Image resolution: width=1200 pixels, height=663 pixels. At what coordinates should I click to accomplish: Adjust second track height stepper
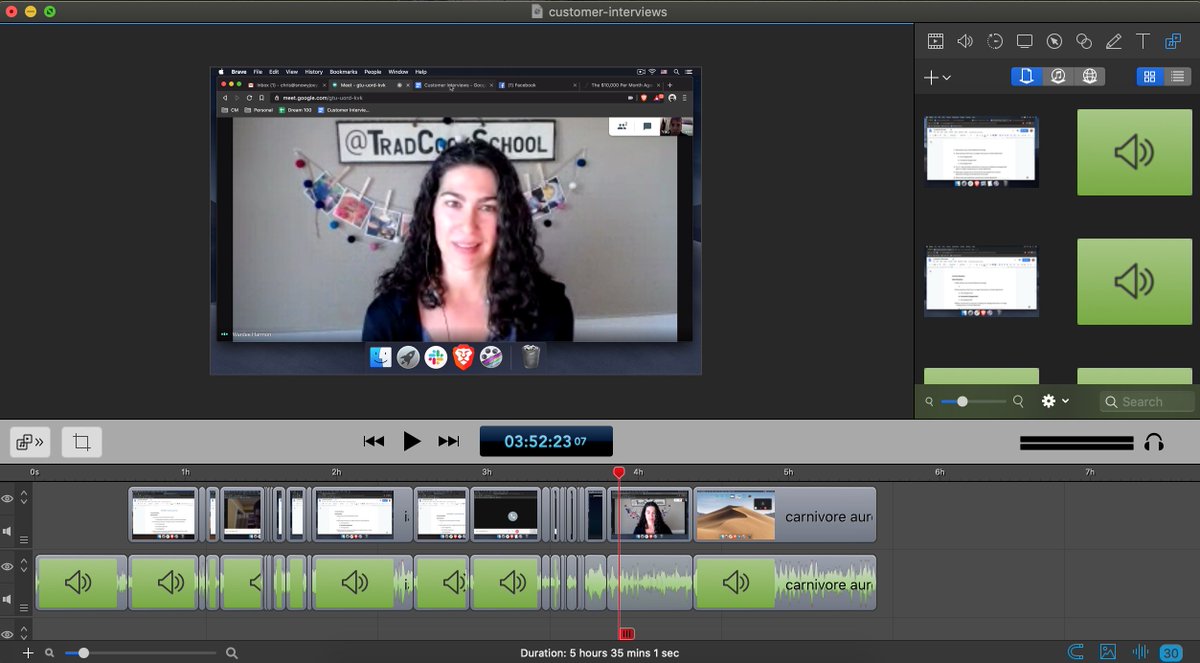24,567
